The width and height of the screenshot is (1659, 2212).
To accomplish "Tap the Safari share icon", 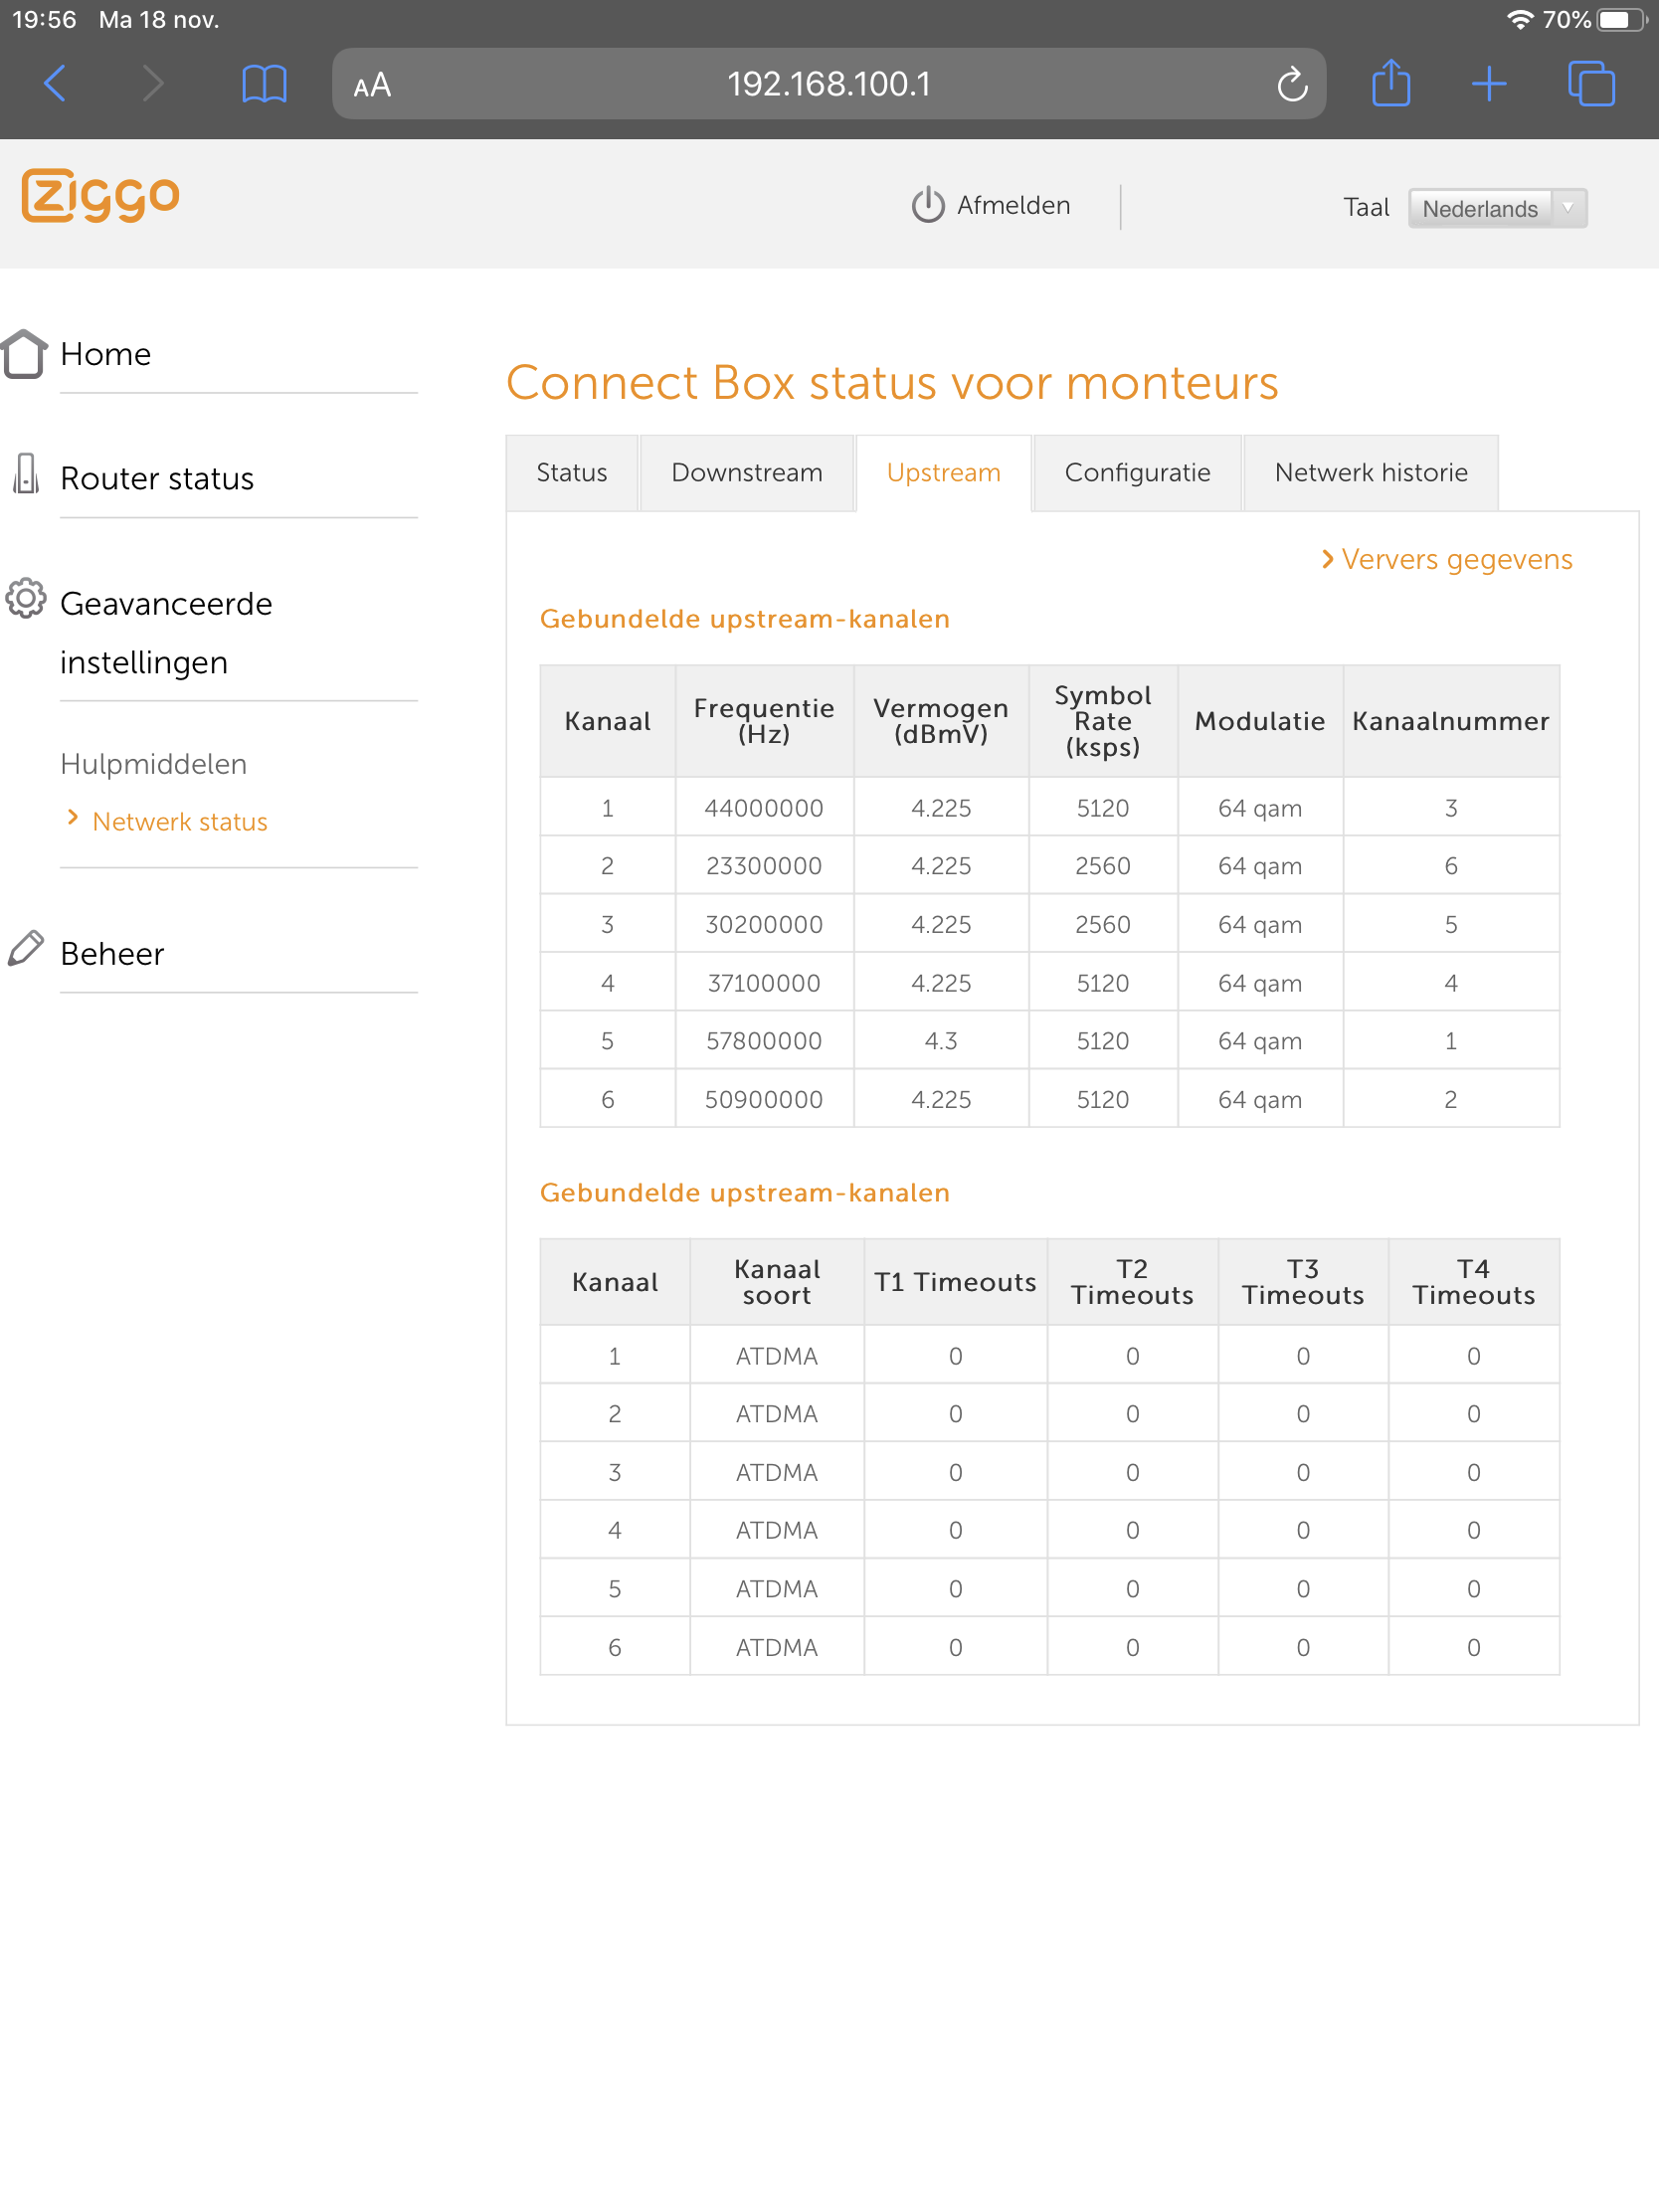I will point(1390,84).
